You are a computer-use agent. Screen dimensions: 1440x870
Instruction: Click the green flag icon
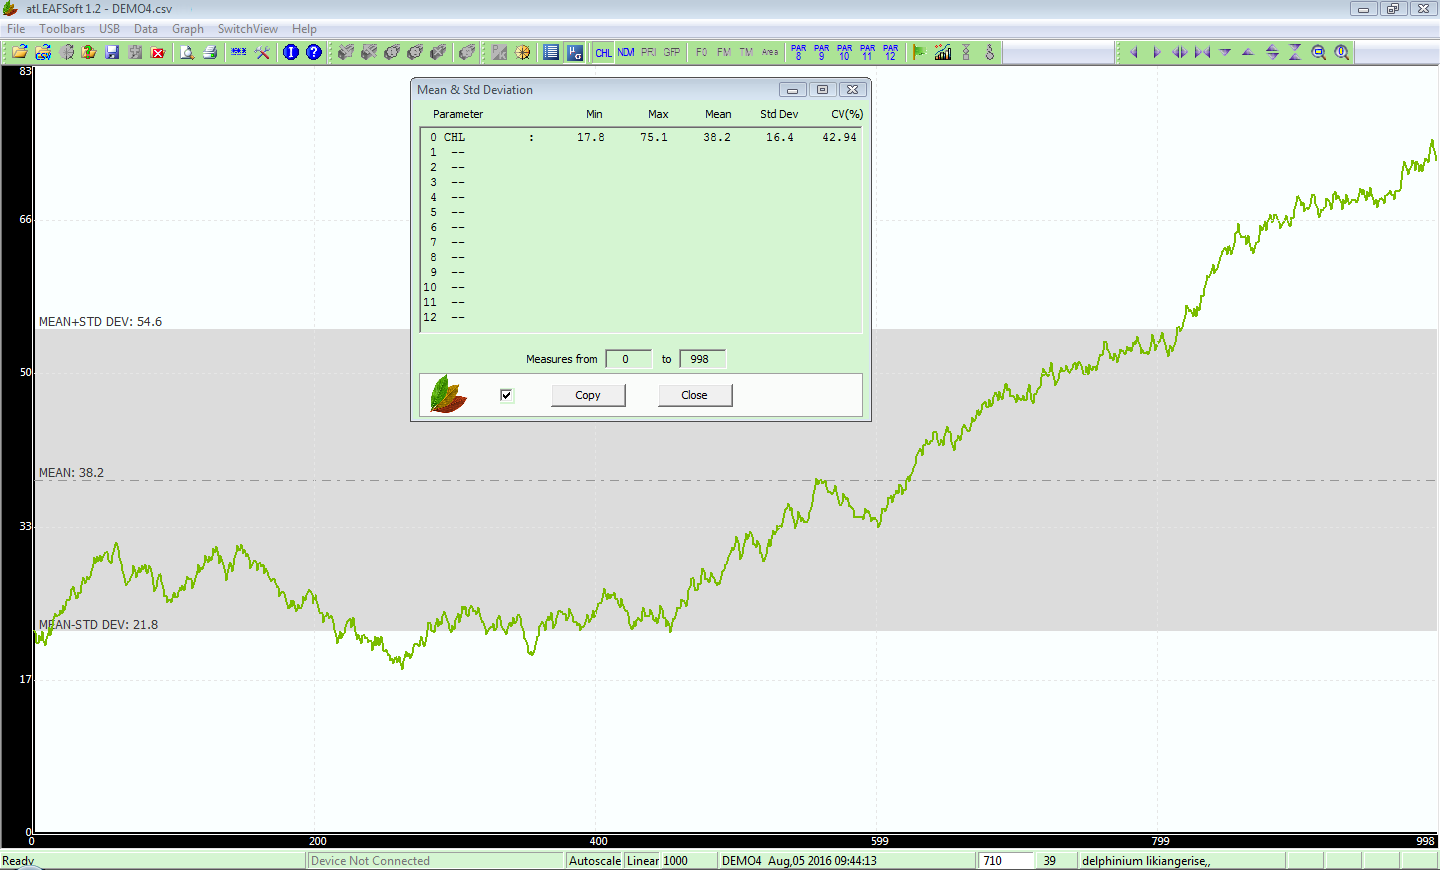tap(919, 52)
